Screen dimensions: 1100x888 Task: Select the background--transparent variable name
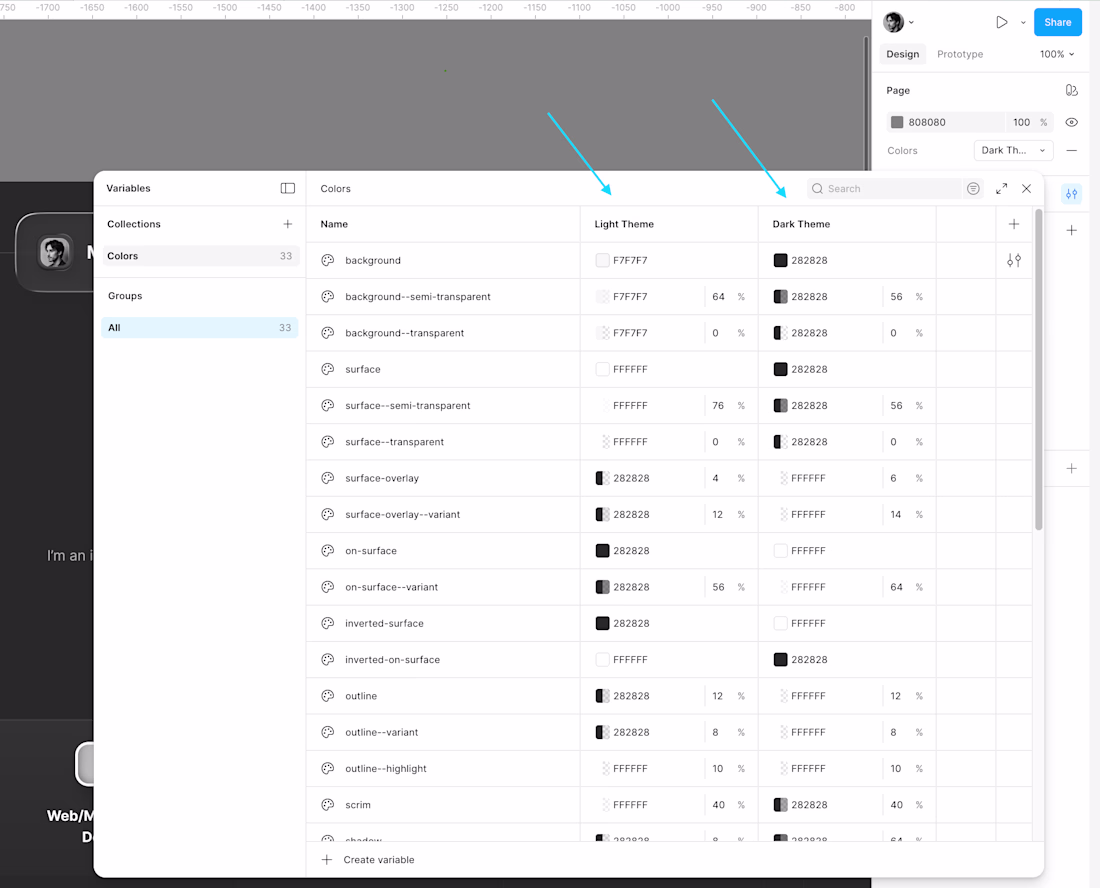pyautogui.click(x=404, y=332)
